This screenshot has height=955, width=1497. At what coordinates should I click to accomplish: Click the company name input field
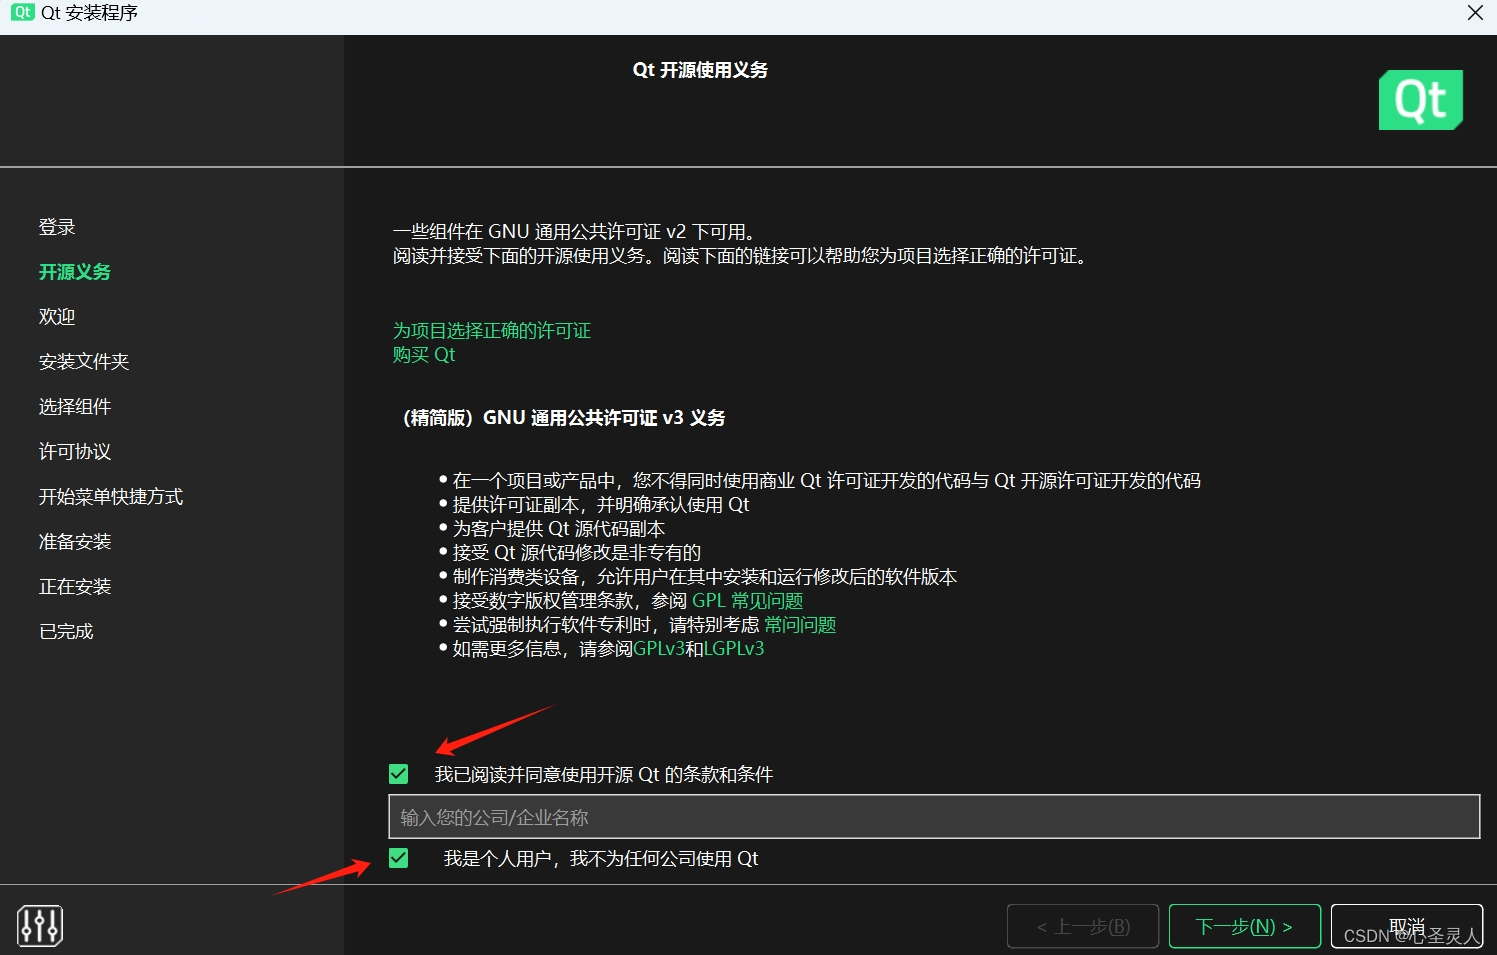pos(934,816)
